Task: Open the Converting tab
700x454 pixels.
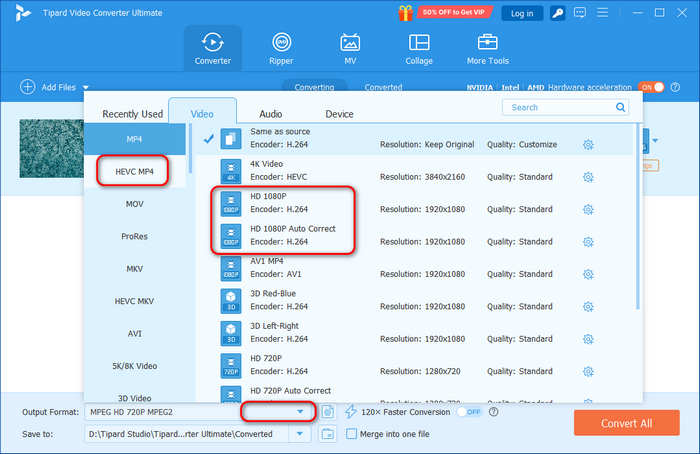Action: (314, 87)
